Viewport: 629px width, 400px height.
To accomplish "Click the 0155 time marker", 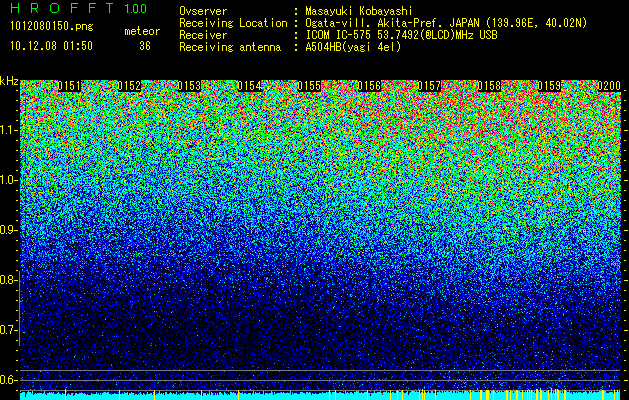I will [x=309, y=86].
